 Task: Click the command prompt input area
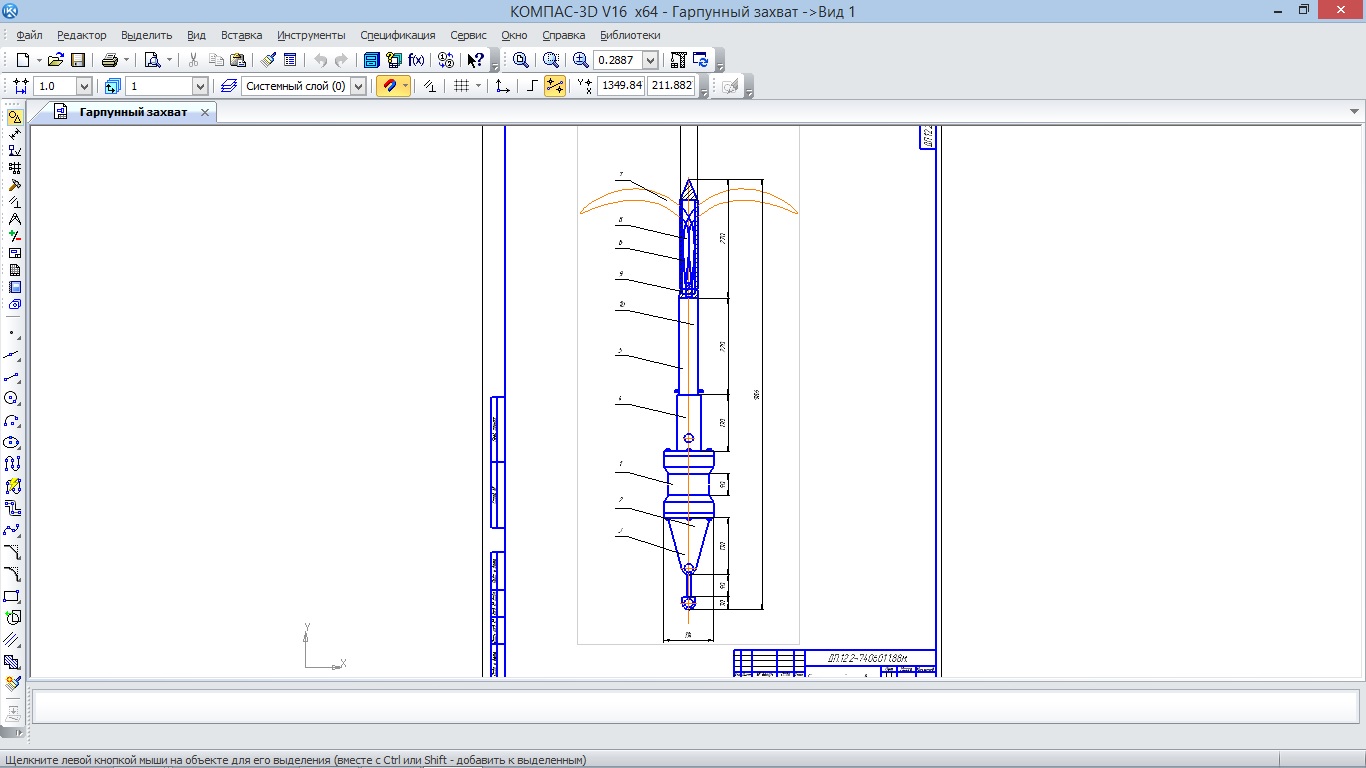(697, 707)
